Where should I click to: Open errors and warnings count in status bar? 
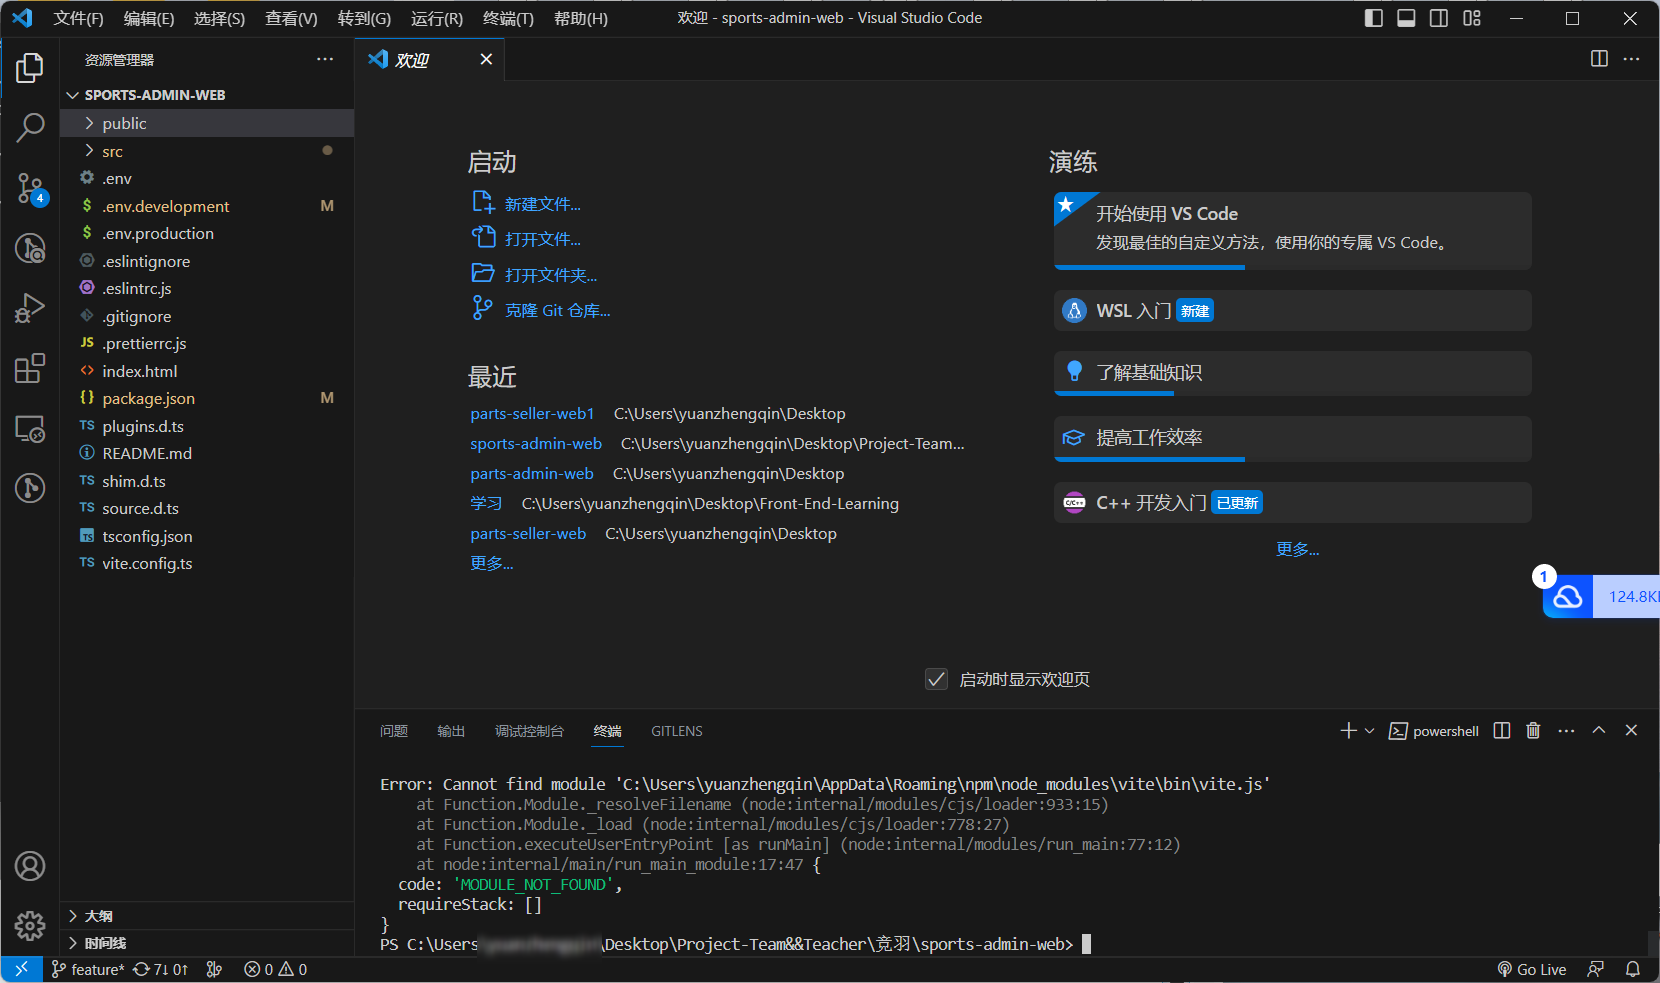(x=276, y=969)
